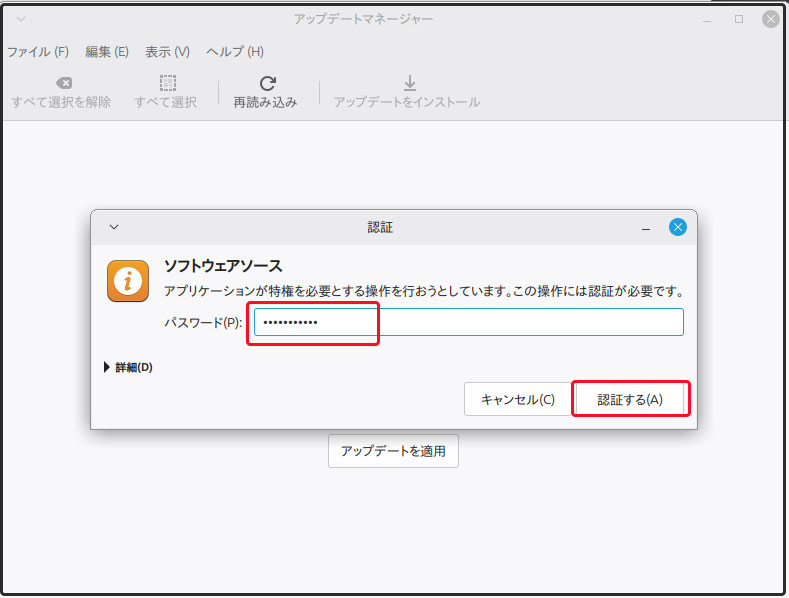The width and height of the screenshot is (789, 598).
Task: Open the 認証 dialog window menu chevron
Action: pyautogui.click(x=114, y=227)
